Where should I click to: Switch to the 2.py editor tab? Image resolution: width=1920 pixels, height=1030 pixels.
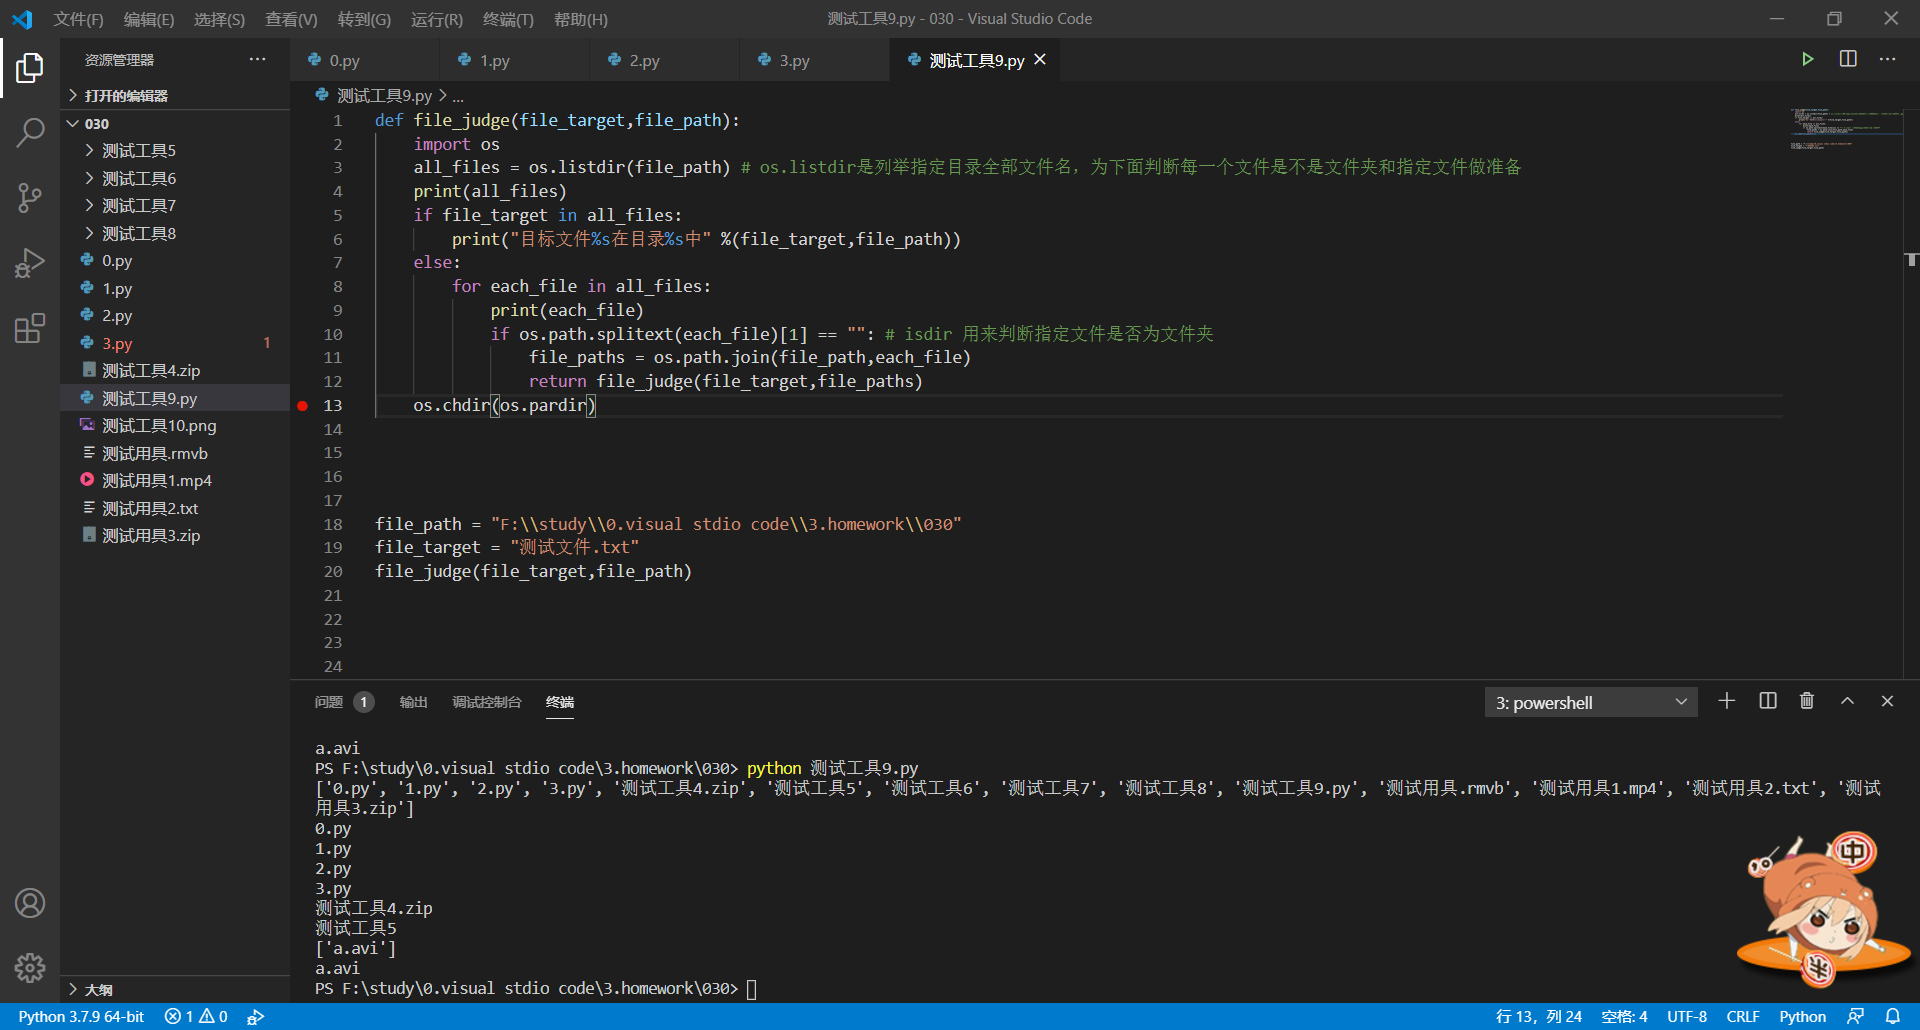point(664,60)
